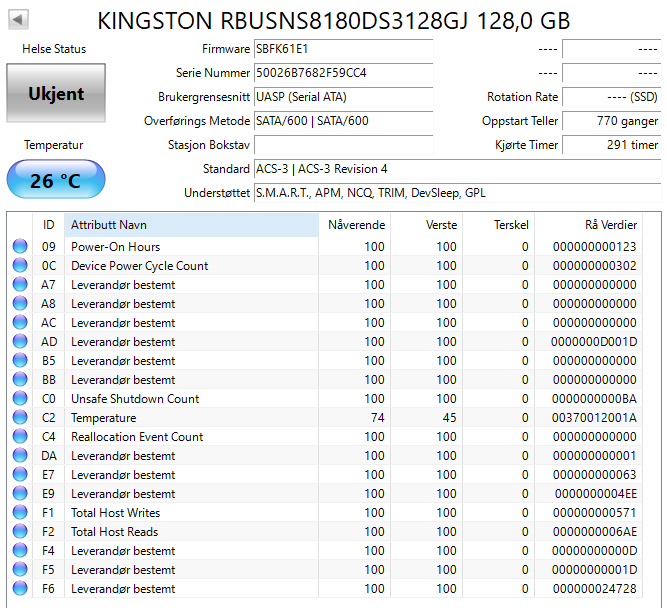Viewport: 667px width, 608px height.
Task: Click the Oppstart Teller 770 ganger field
Action: (611, 121)
